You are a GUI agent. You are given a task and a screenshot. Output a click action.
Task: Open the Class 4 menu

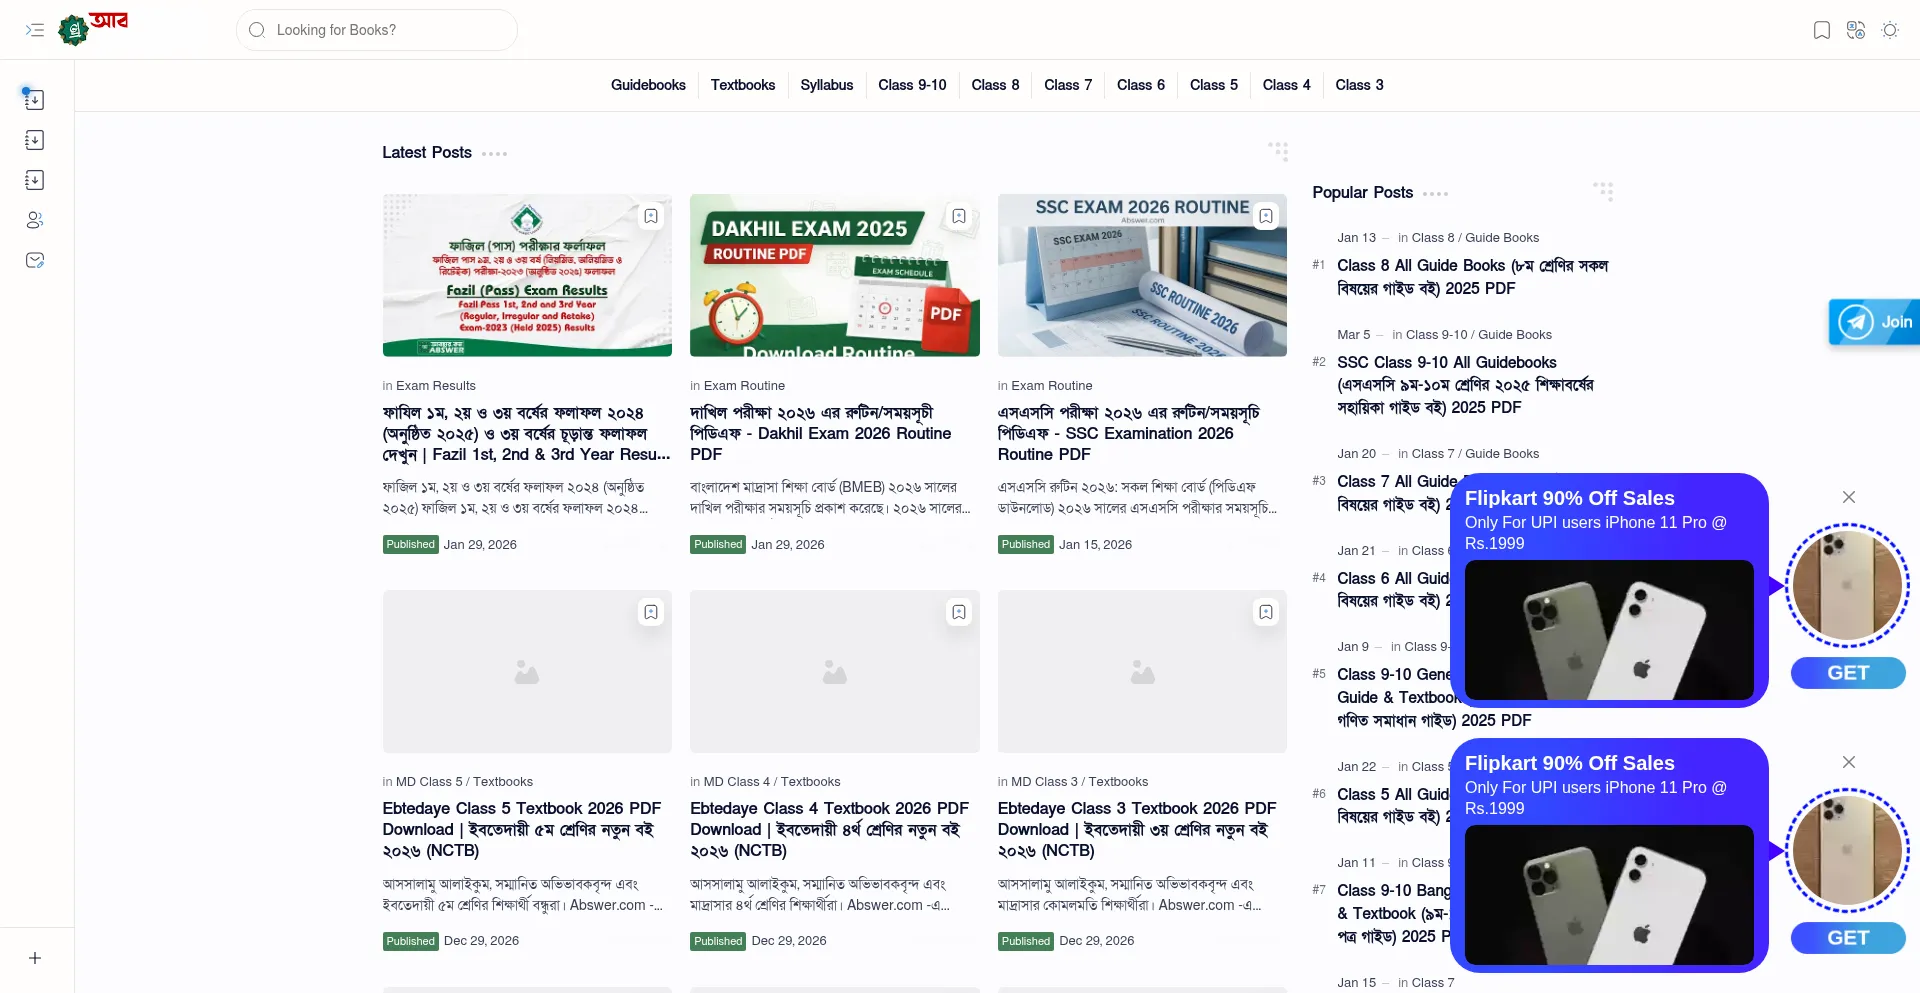(1286, 85)
